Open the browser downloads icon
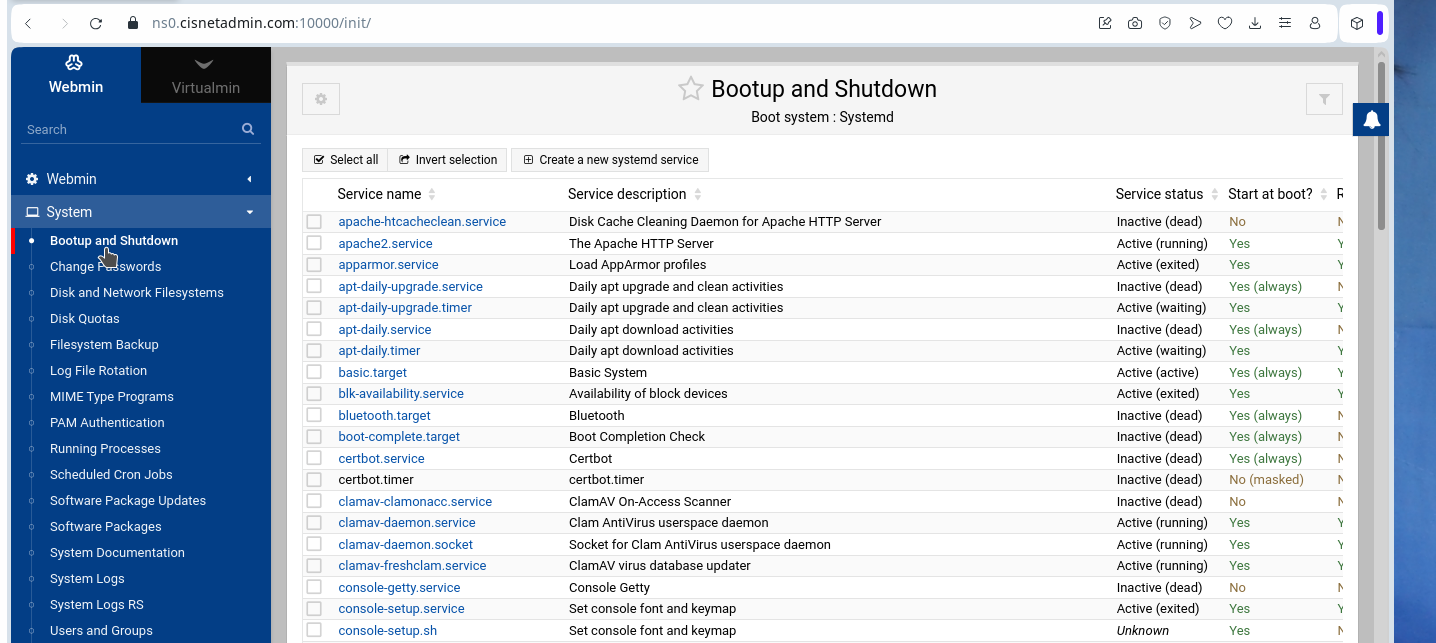Viewport: 1436px width, 643px height. coord(1255,23)
